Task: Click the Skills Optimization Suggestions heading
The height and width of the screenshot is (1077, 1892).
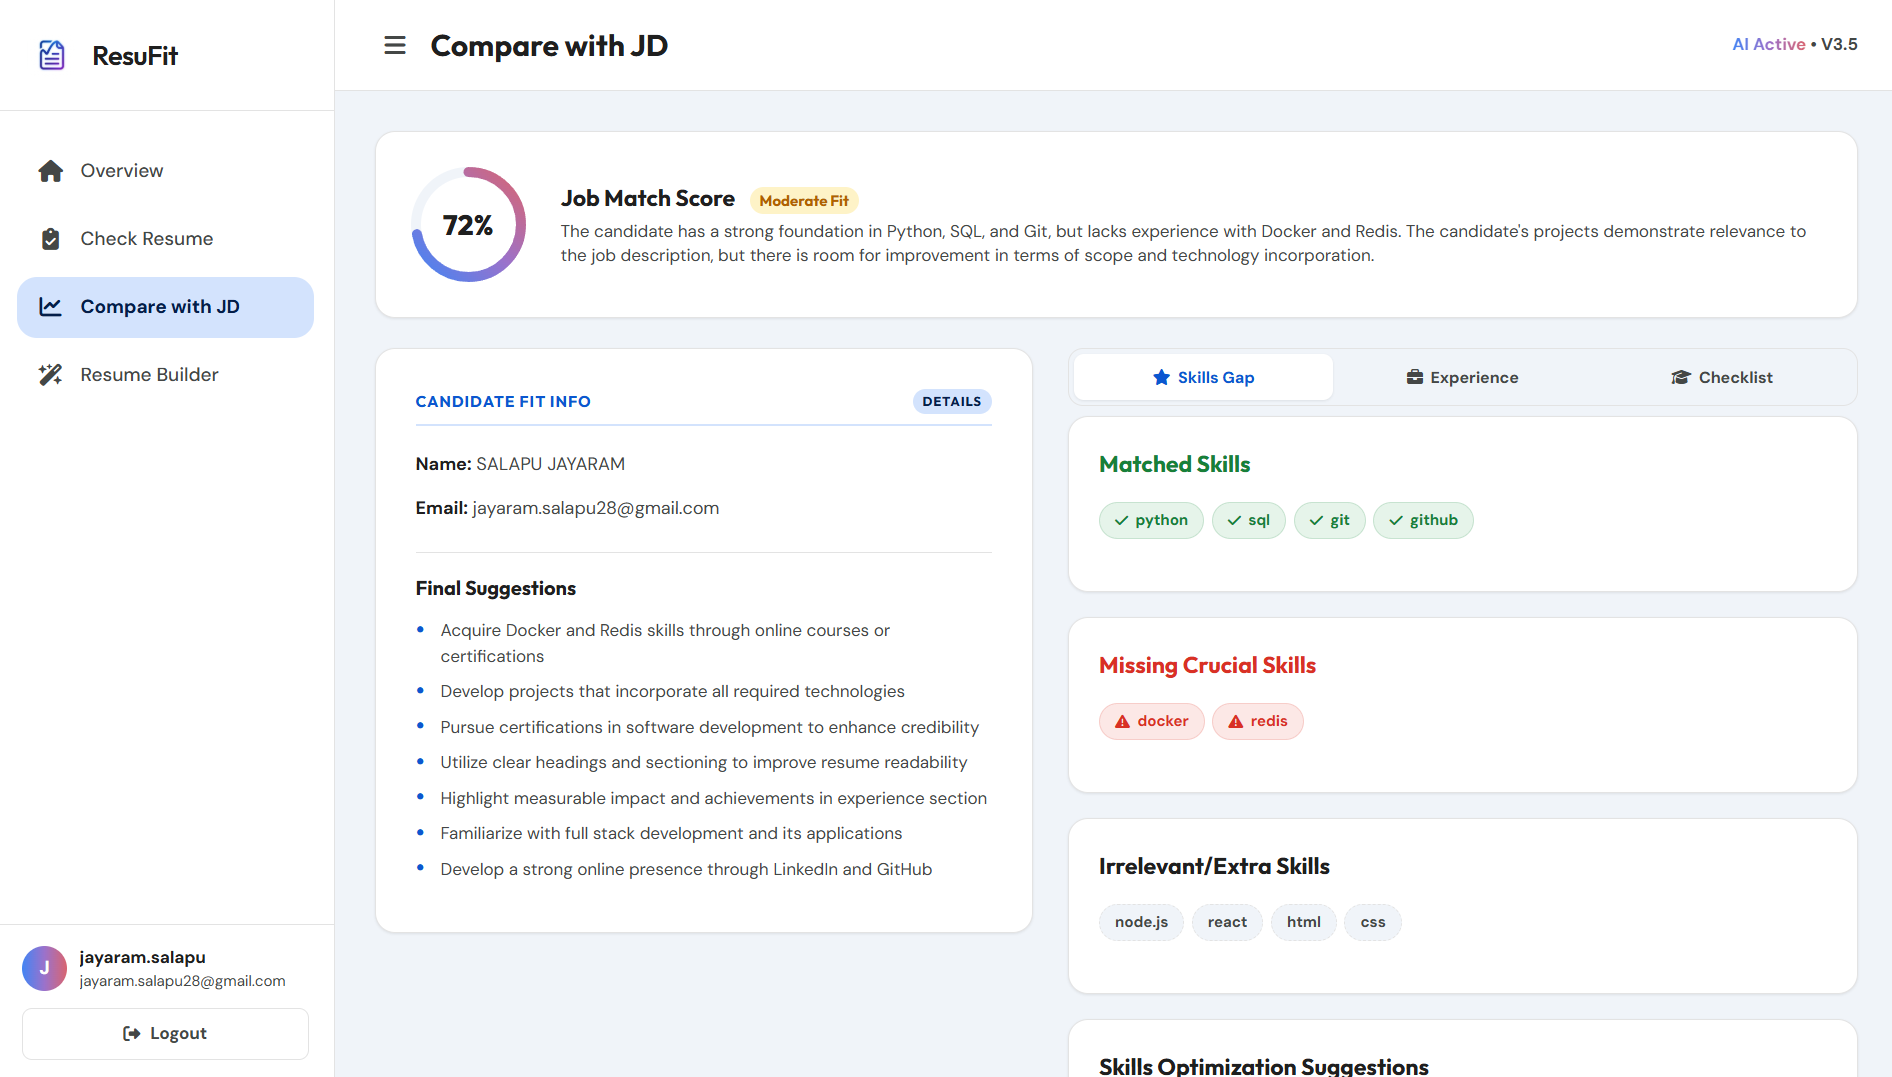Action: click(x=1264, y=1066)
